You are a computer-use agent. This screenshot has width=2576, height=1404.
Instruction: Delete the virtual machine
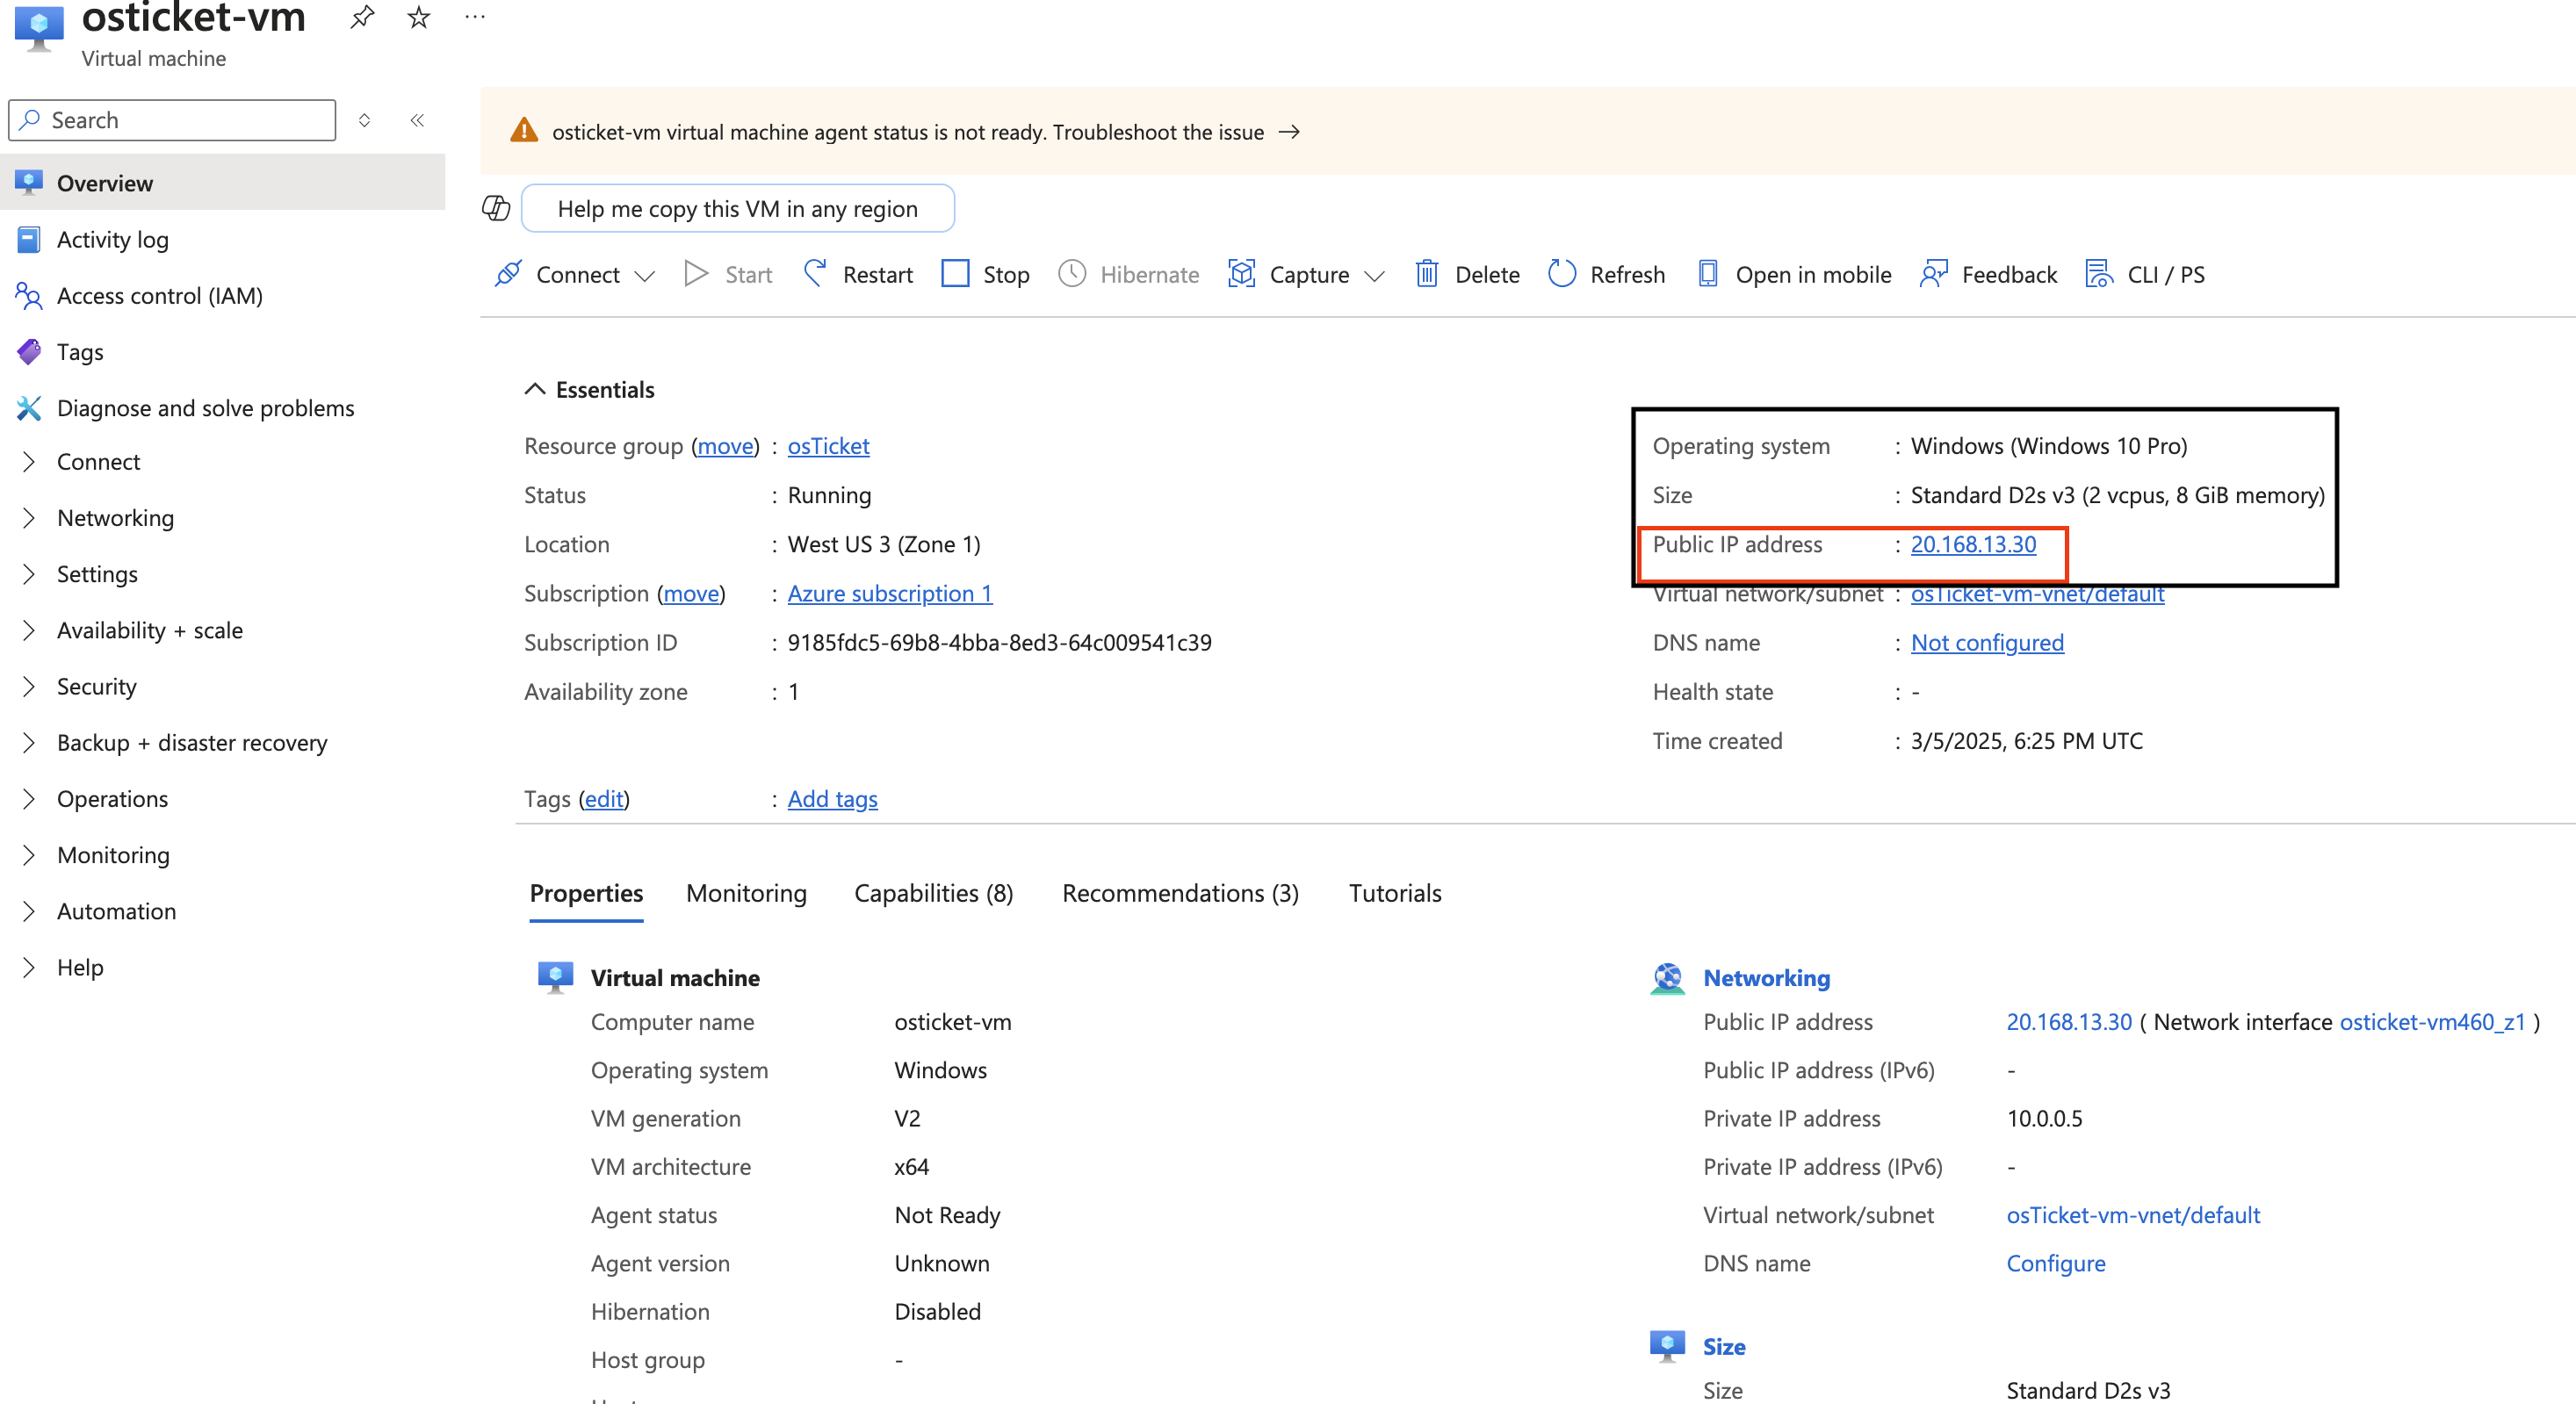pyautogui.click(x=1467, y=274)
